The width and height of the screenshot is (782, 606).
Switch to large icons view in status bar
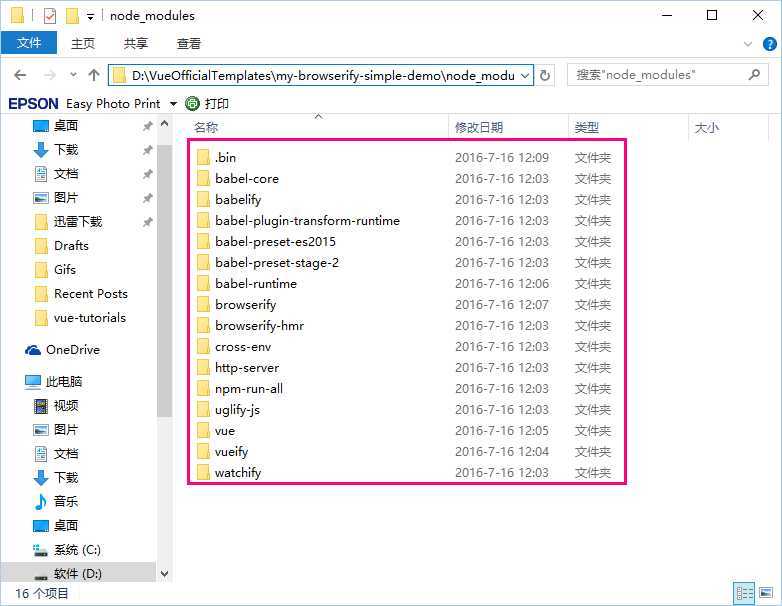click(766, 593)
